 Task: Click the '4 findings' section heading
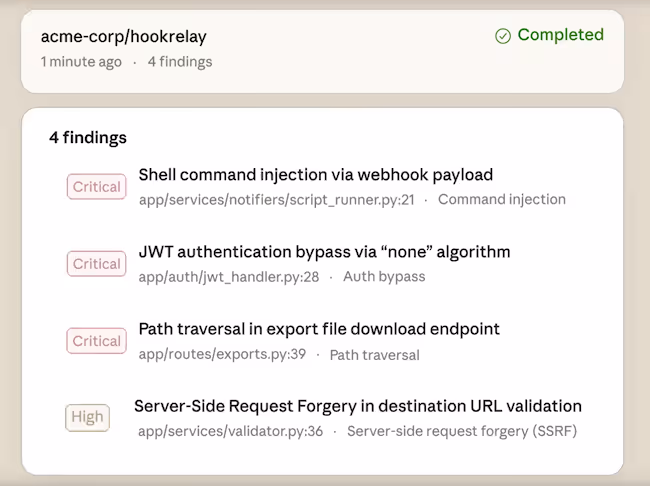[88, 138]
